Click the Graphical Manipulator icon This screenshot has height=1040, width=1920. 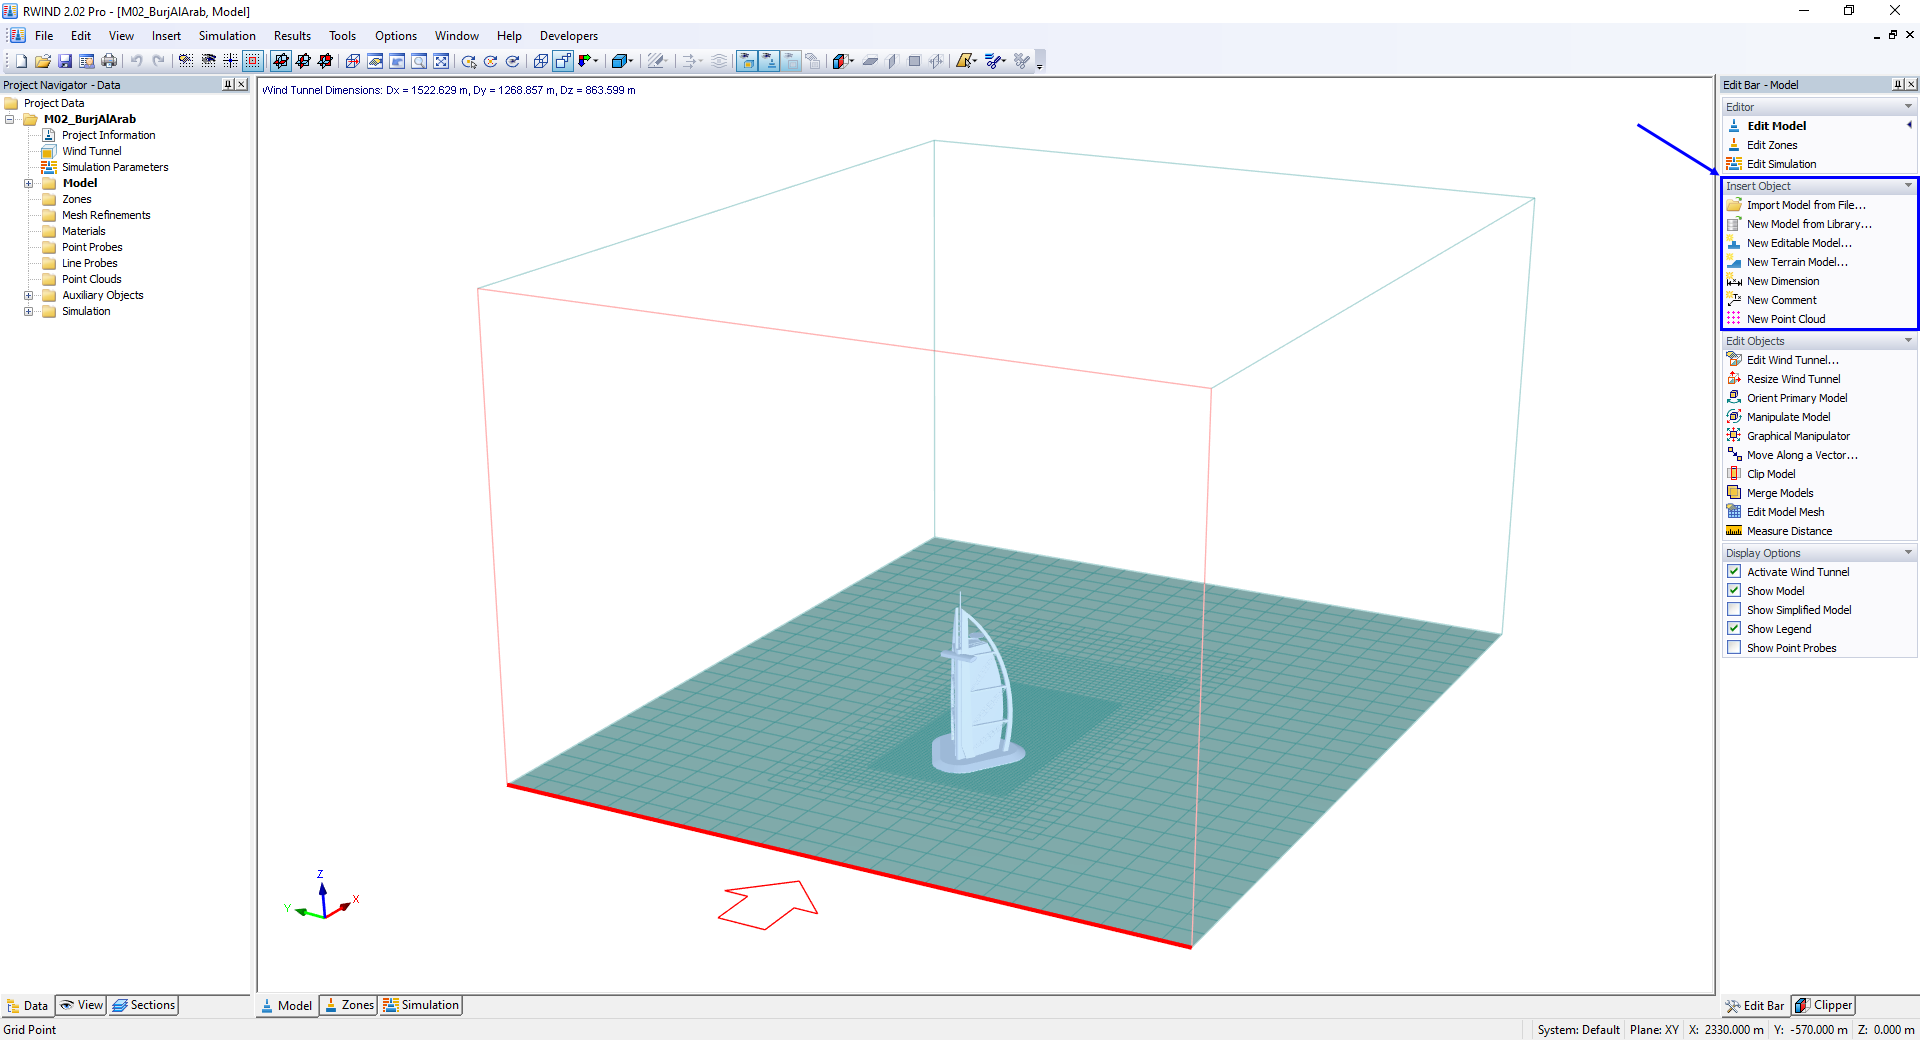[x=1734, y=436]
